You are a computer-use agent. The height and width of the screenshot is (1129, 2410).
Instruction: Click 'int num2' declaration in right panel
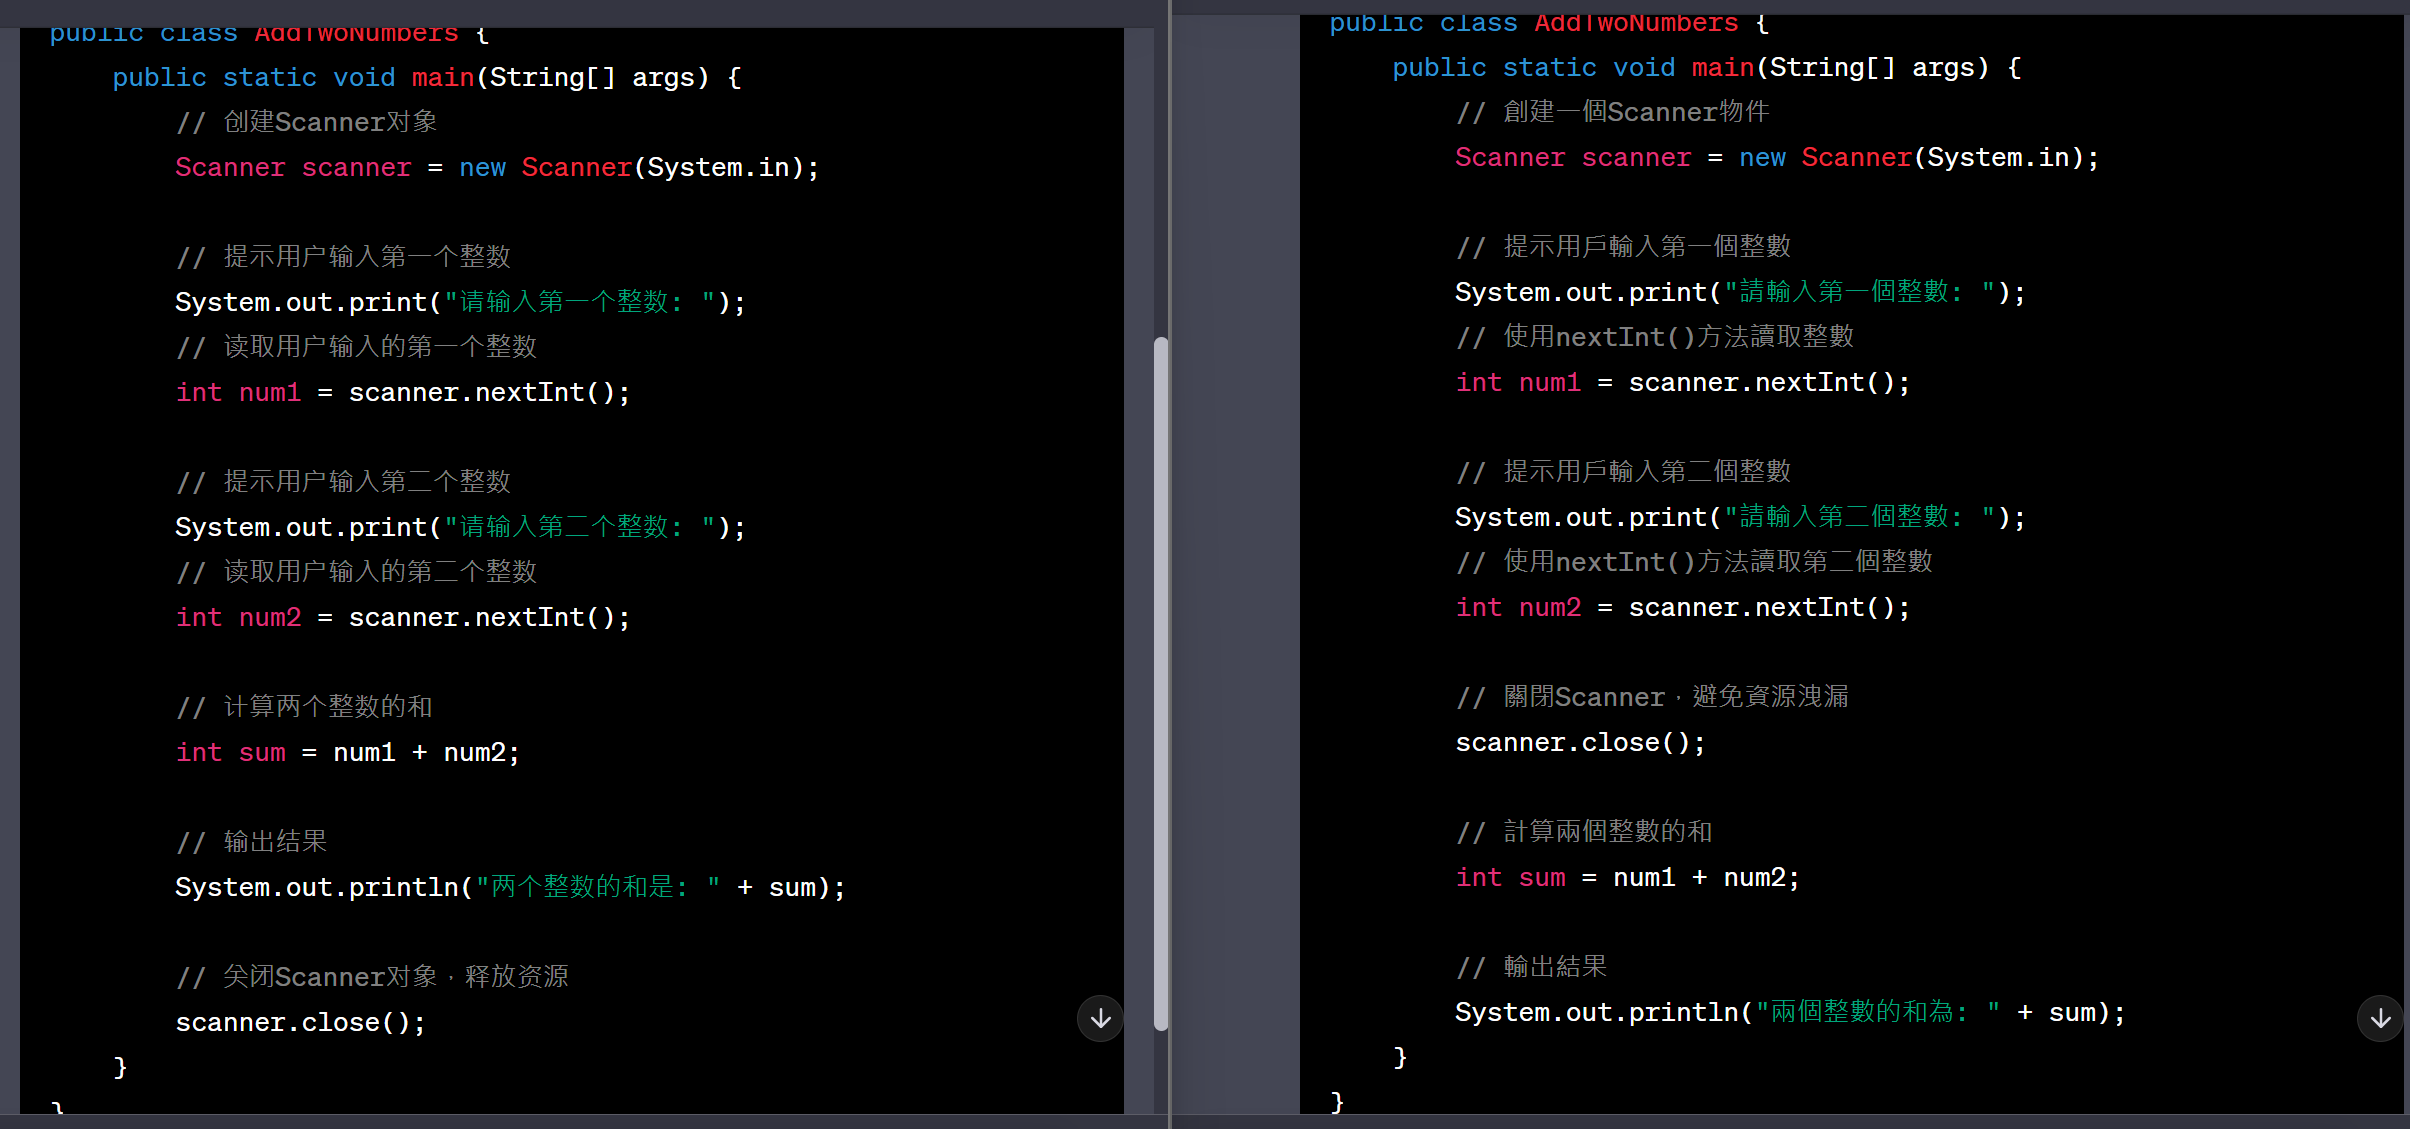[1682, 608]
